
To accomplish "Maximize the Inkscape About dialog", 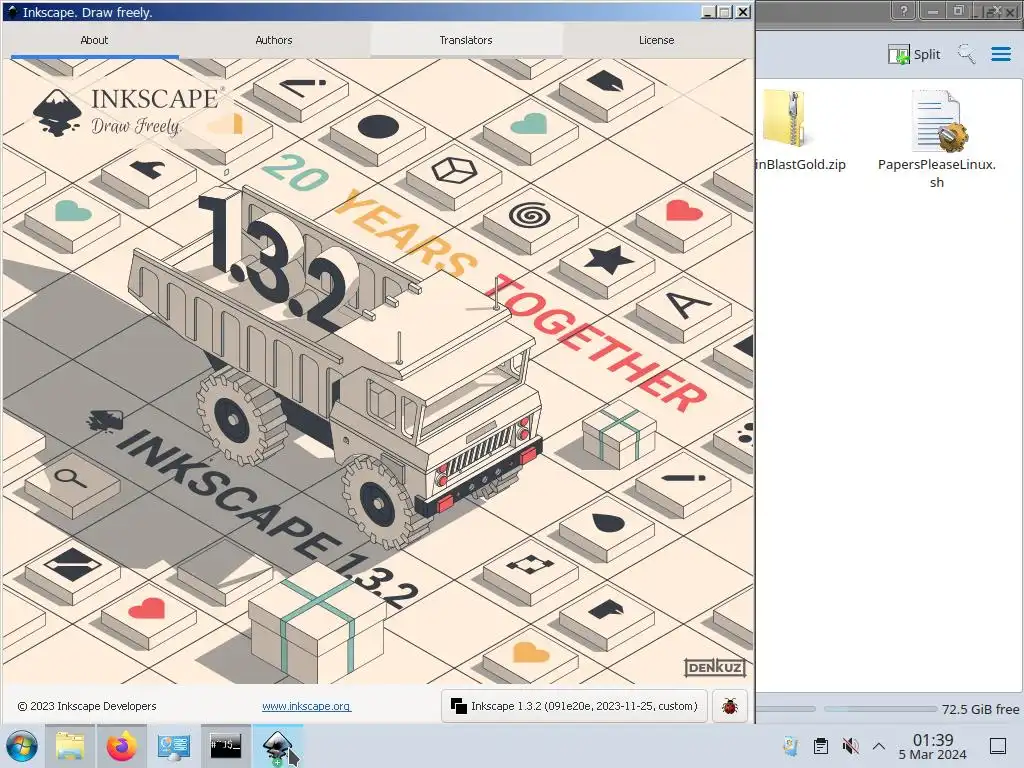I will click(726, 12).
